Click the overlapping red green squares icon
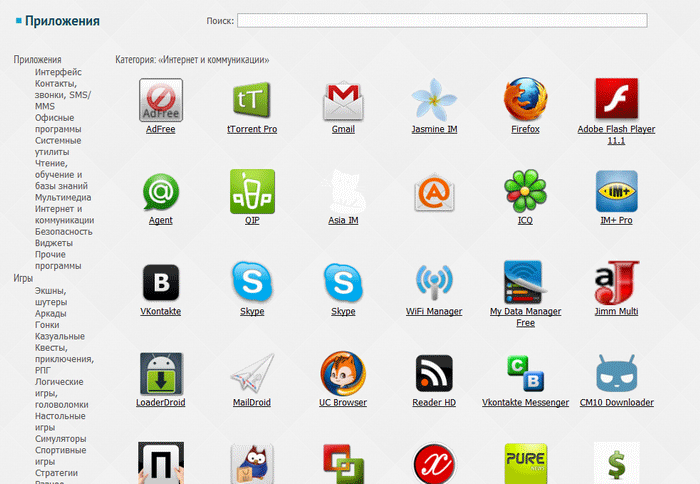The image size is (700, 484). [343, 464]
